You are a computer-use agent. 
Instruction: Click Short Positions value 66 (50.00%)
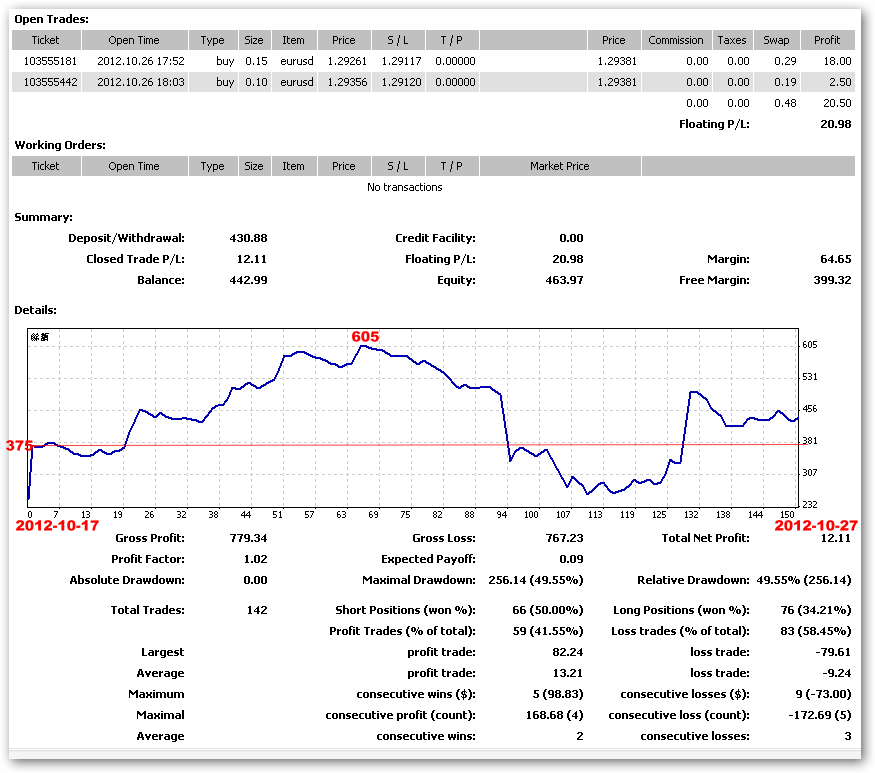tap(548, 610)
